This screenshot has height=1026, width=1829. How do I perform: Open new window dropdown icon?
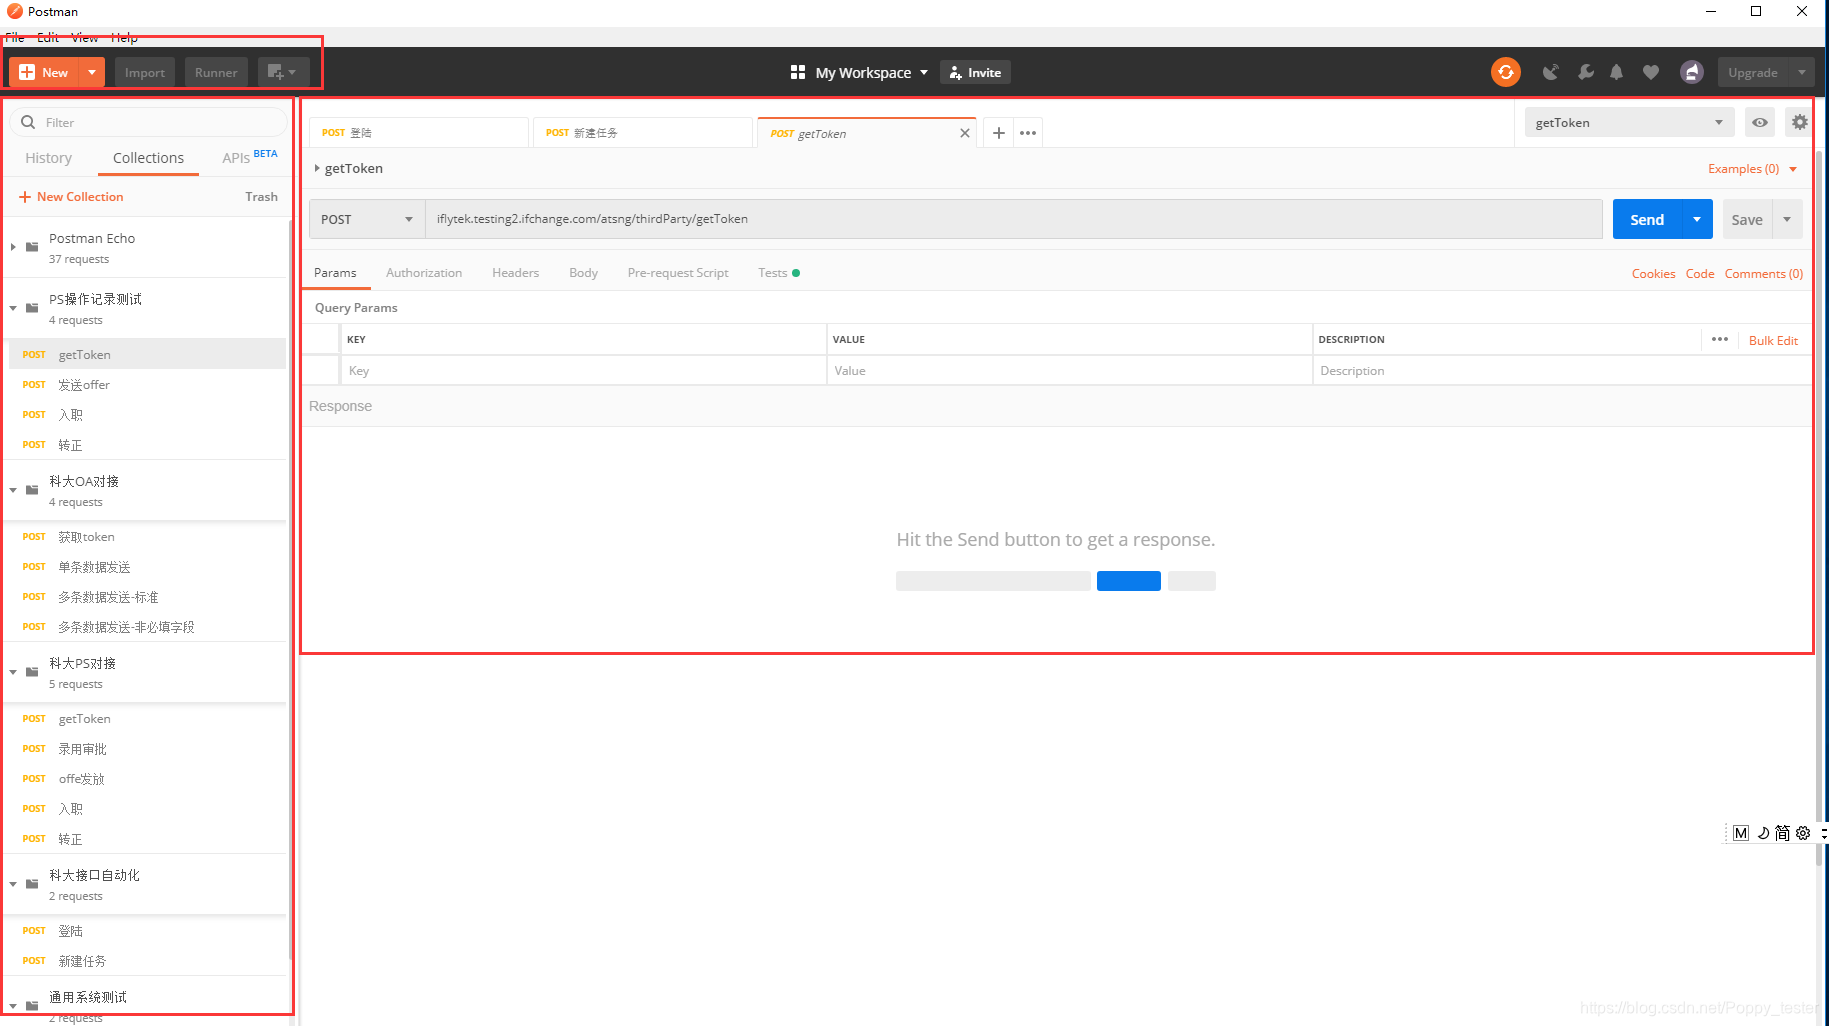283,72
